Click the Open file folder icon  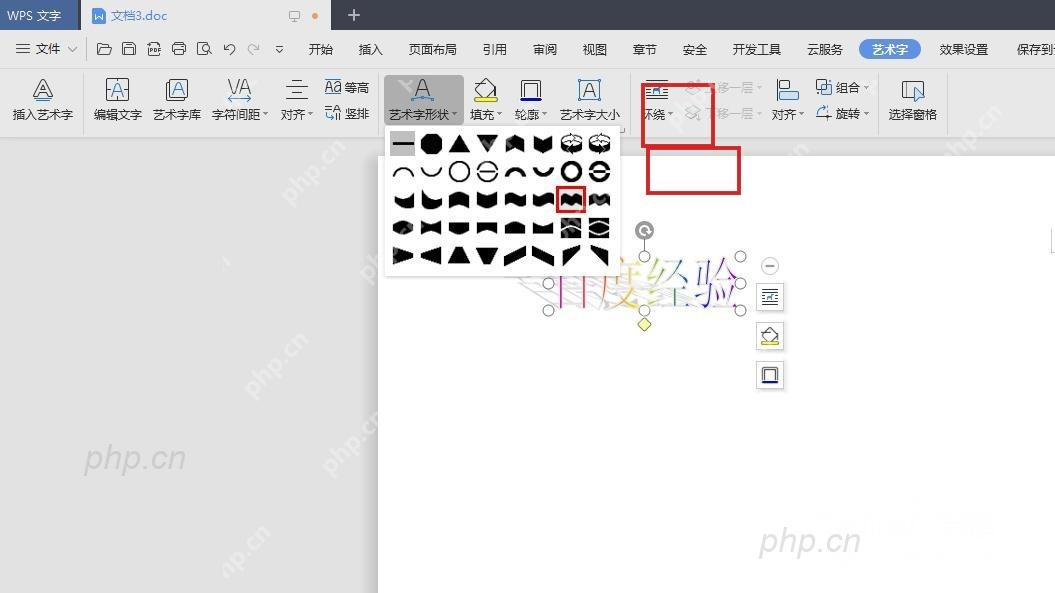tap(104, 49)
